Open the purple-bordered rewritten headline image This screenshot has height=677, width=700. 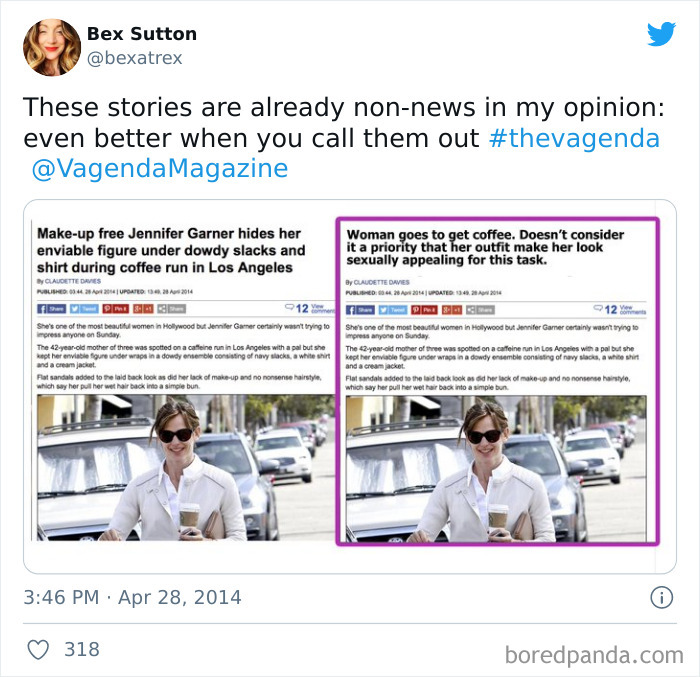(x=497, y=381)
